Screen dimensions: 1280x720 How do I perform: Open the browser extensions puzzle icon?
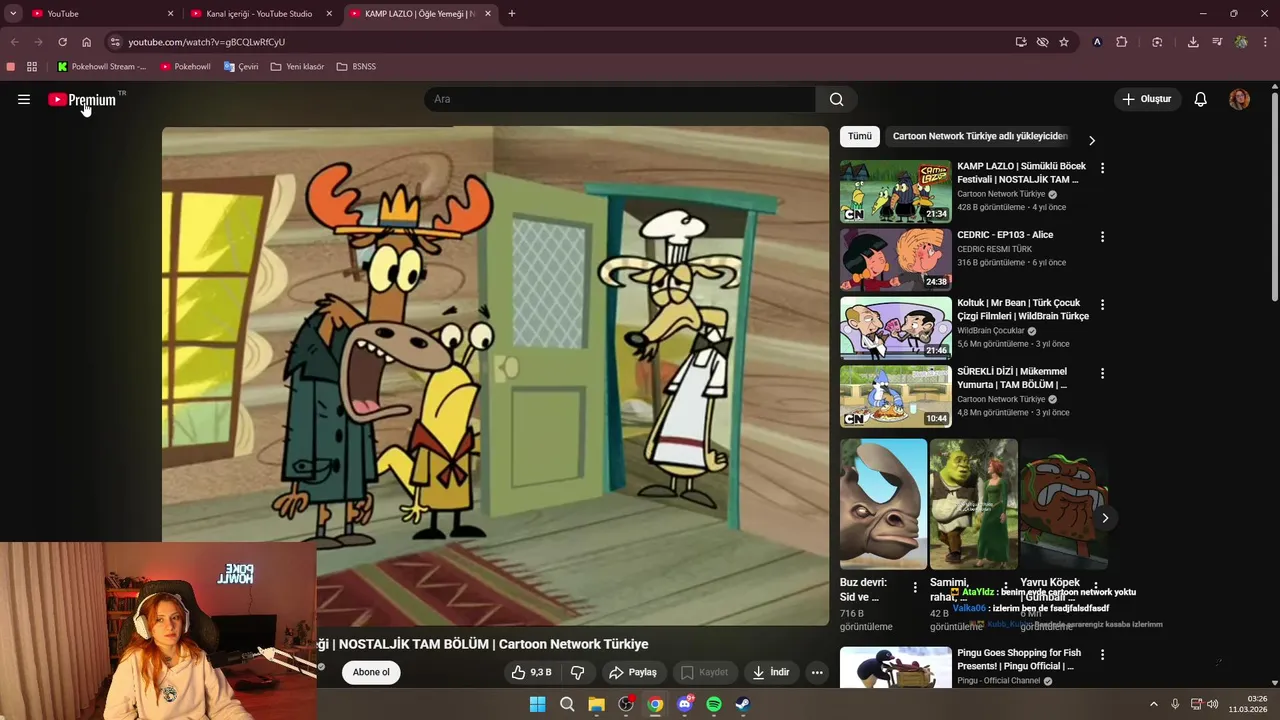(1121, 42)
